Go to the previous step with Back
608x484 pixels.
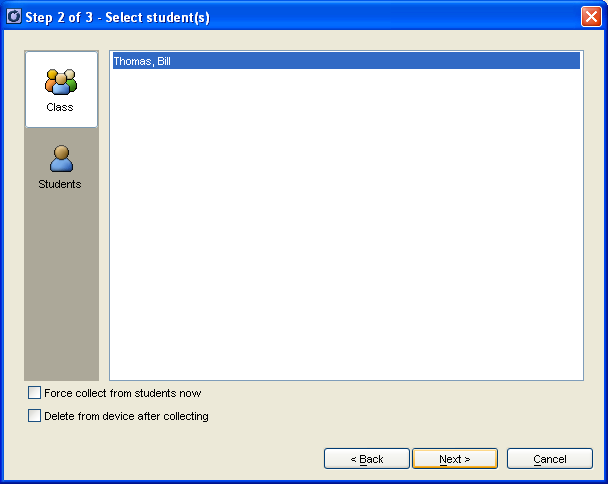coord(366,459)
